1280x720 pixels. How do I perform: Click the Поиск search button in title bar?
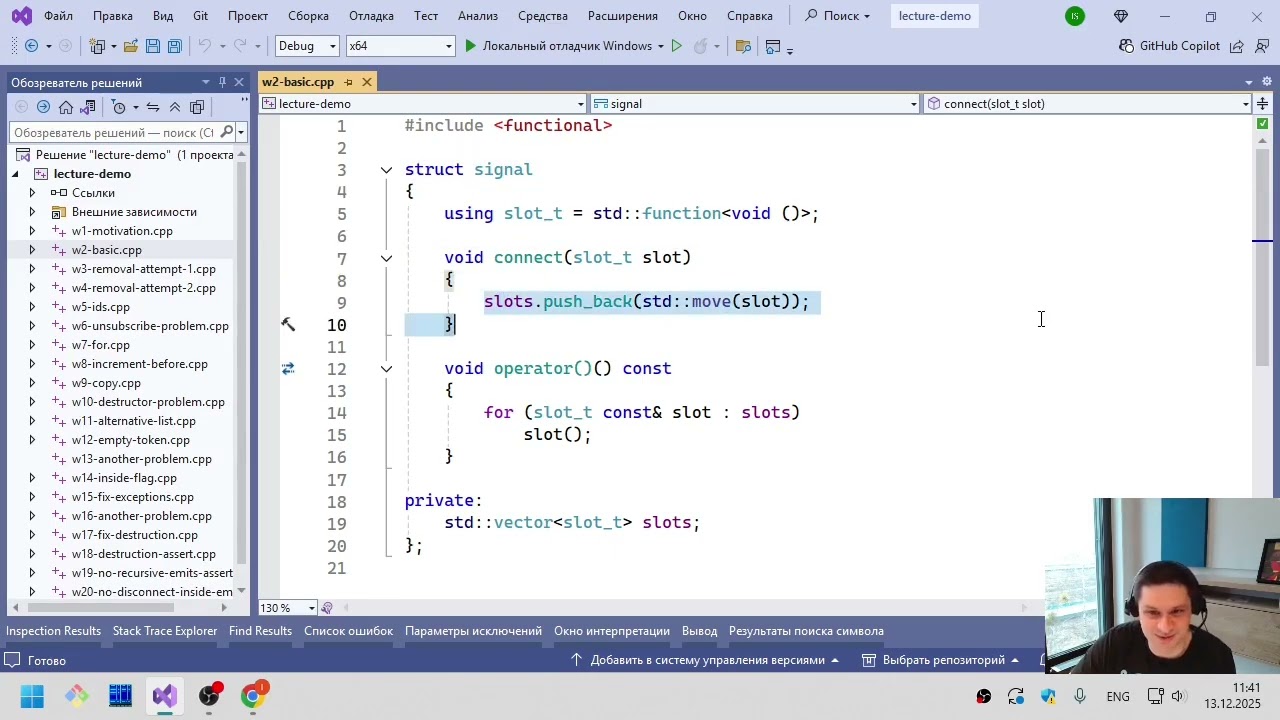pos(838,16)
